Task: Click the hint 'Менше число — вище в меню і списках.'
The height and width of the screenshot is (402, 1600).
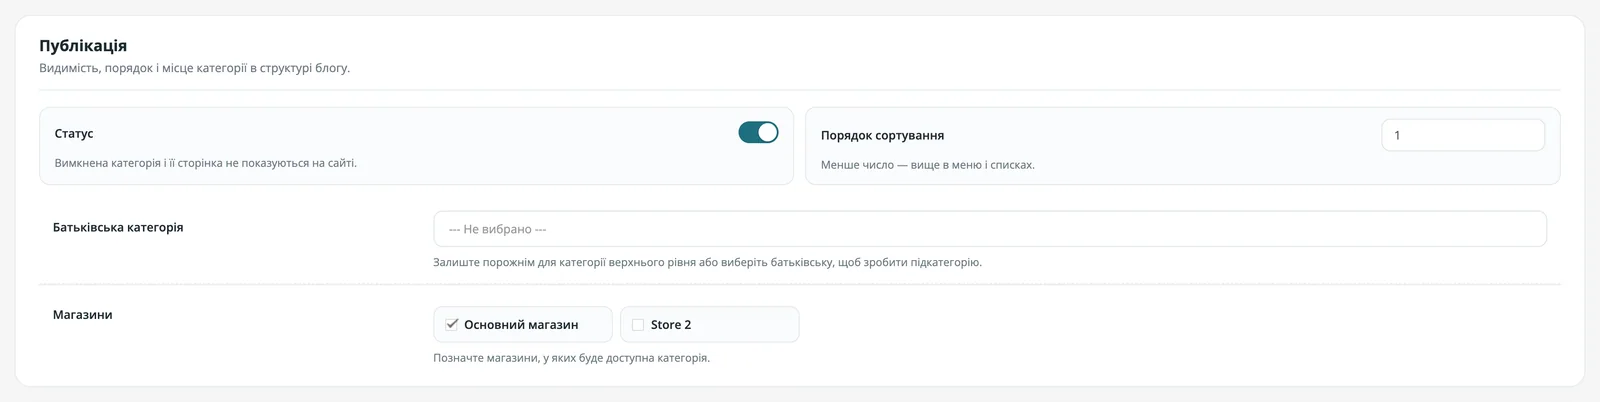Action: 928,165
